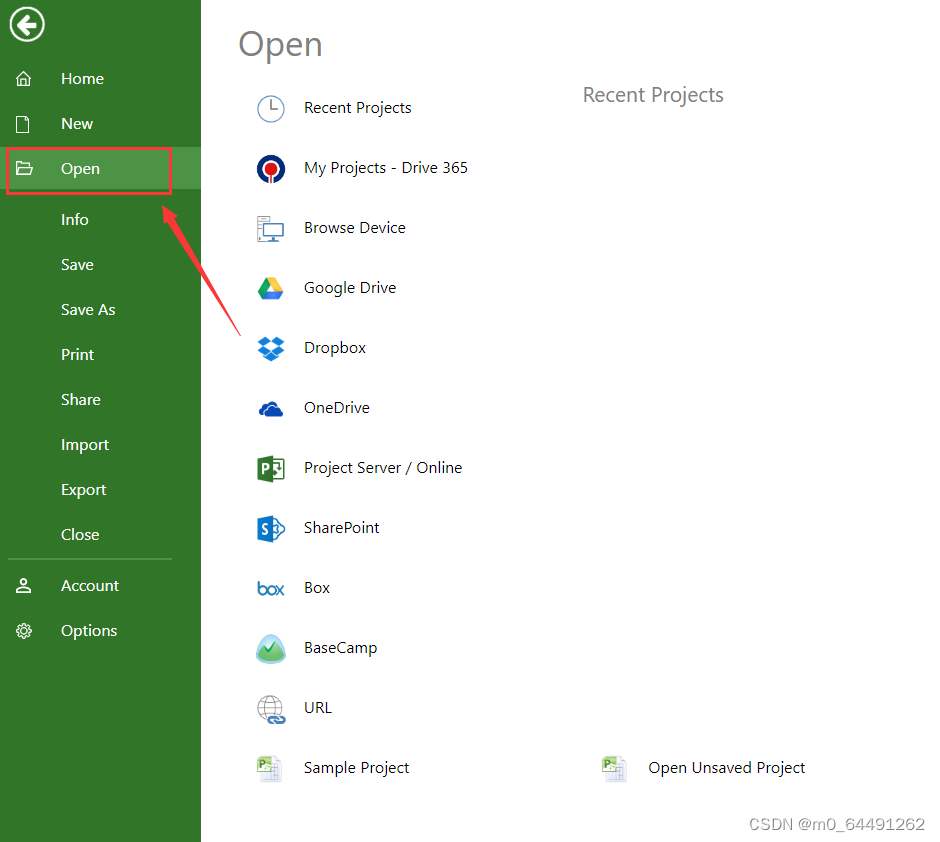940x842 pixels.
Task: Select Recent Projects location
Action: click(358, 108)
